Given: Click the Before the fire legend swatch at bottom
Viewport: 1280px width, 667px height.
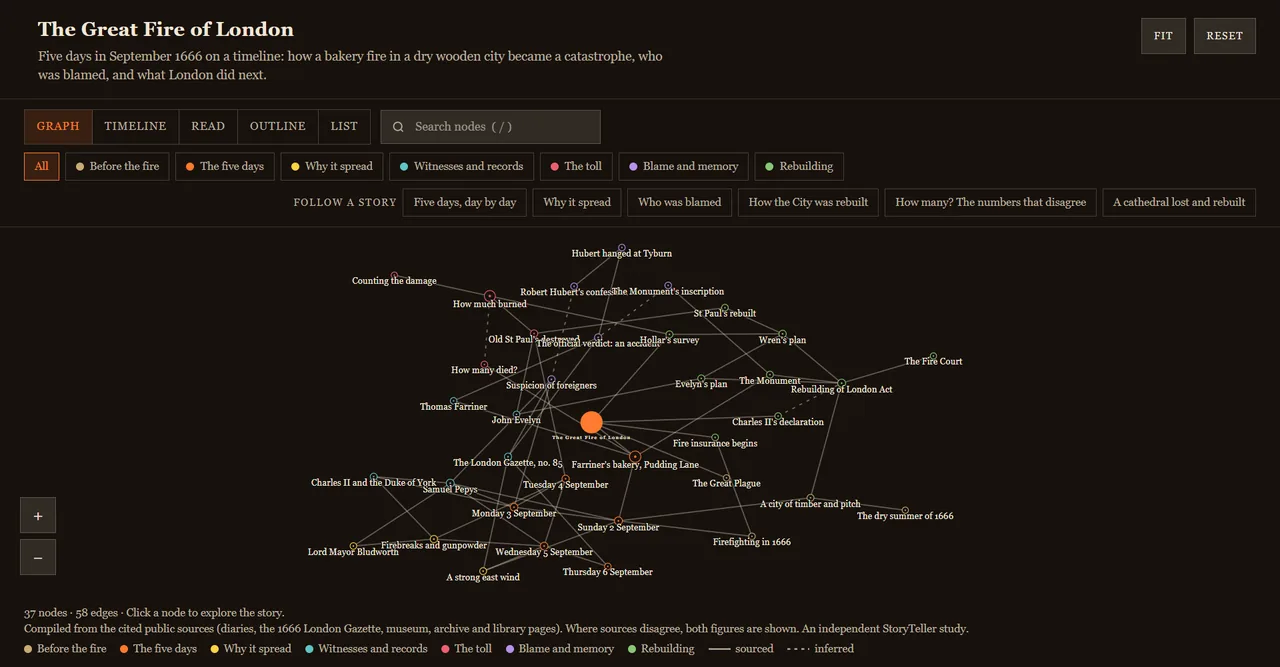Looking at the screenshot, I should click(28, 649).
